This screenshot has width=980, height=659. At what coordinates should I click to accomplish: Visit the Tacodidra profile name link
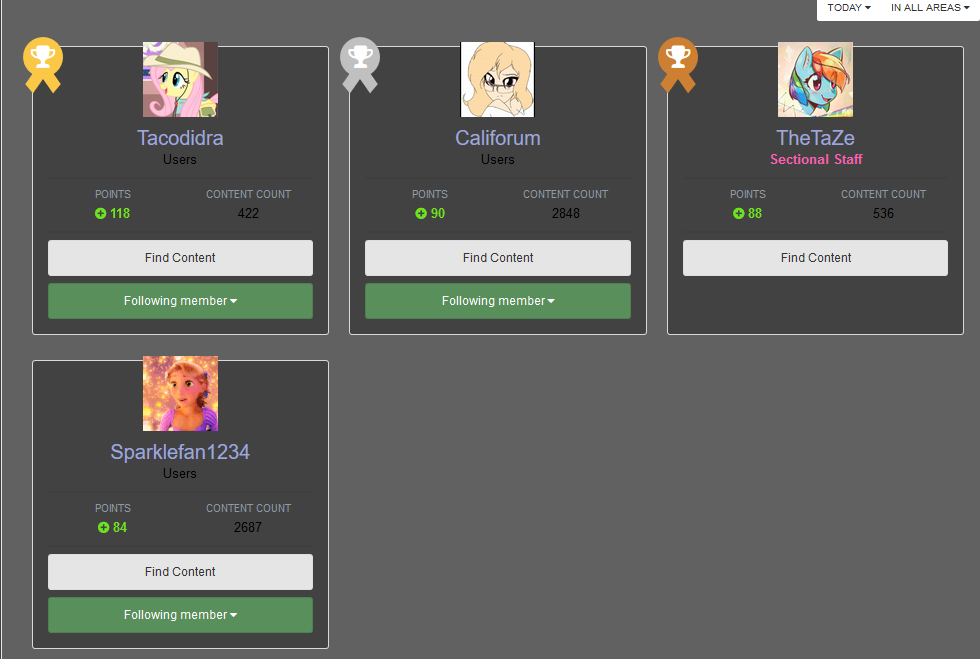click(180, 138)
